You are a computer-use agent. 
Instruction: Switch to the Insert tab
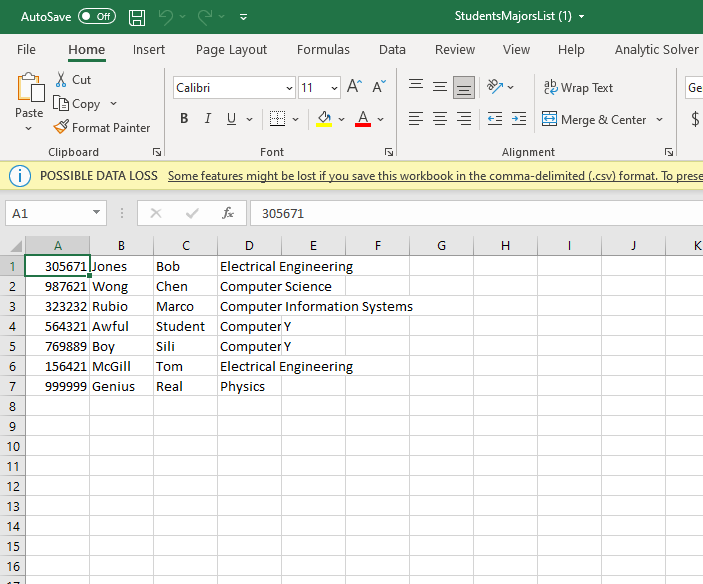coord(148,49)
